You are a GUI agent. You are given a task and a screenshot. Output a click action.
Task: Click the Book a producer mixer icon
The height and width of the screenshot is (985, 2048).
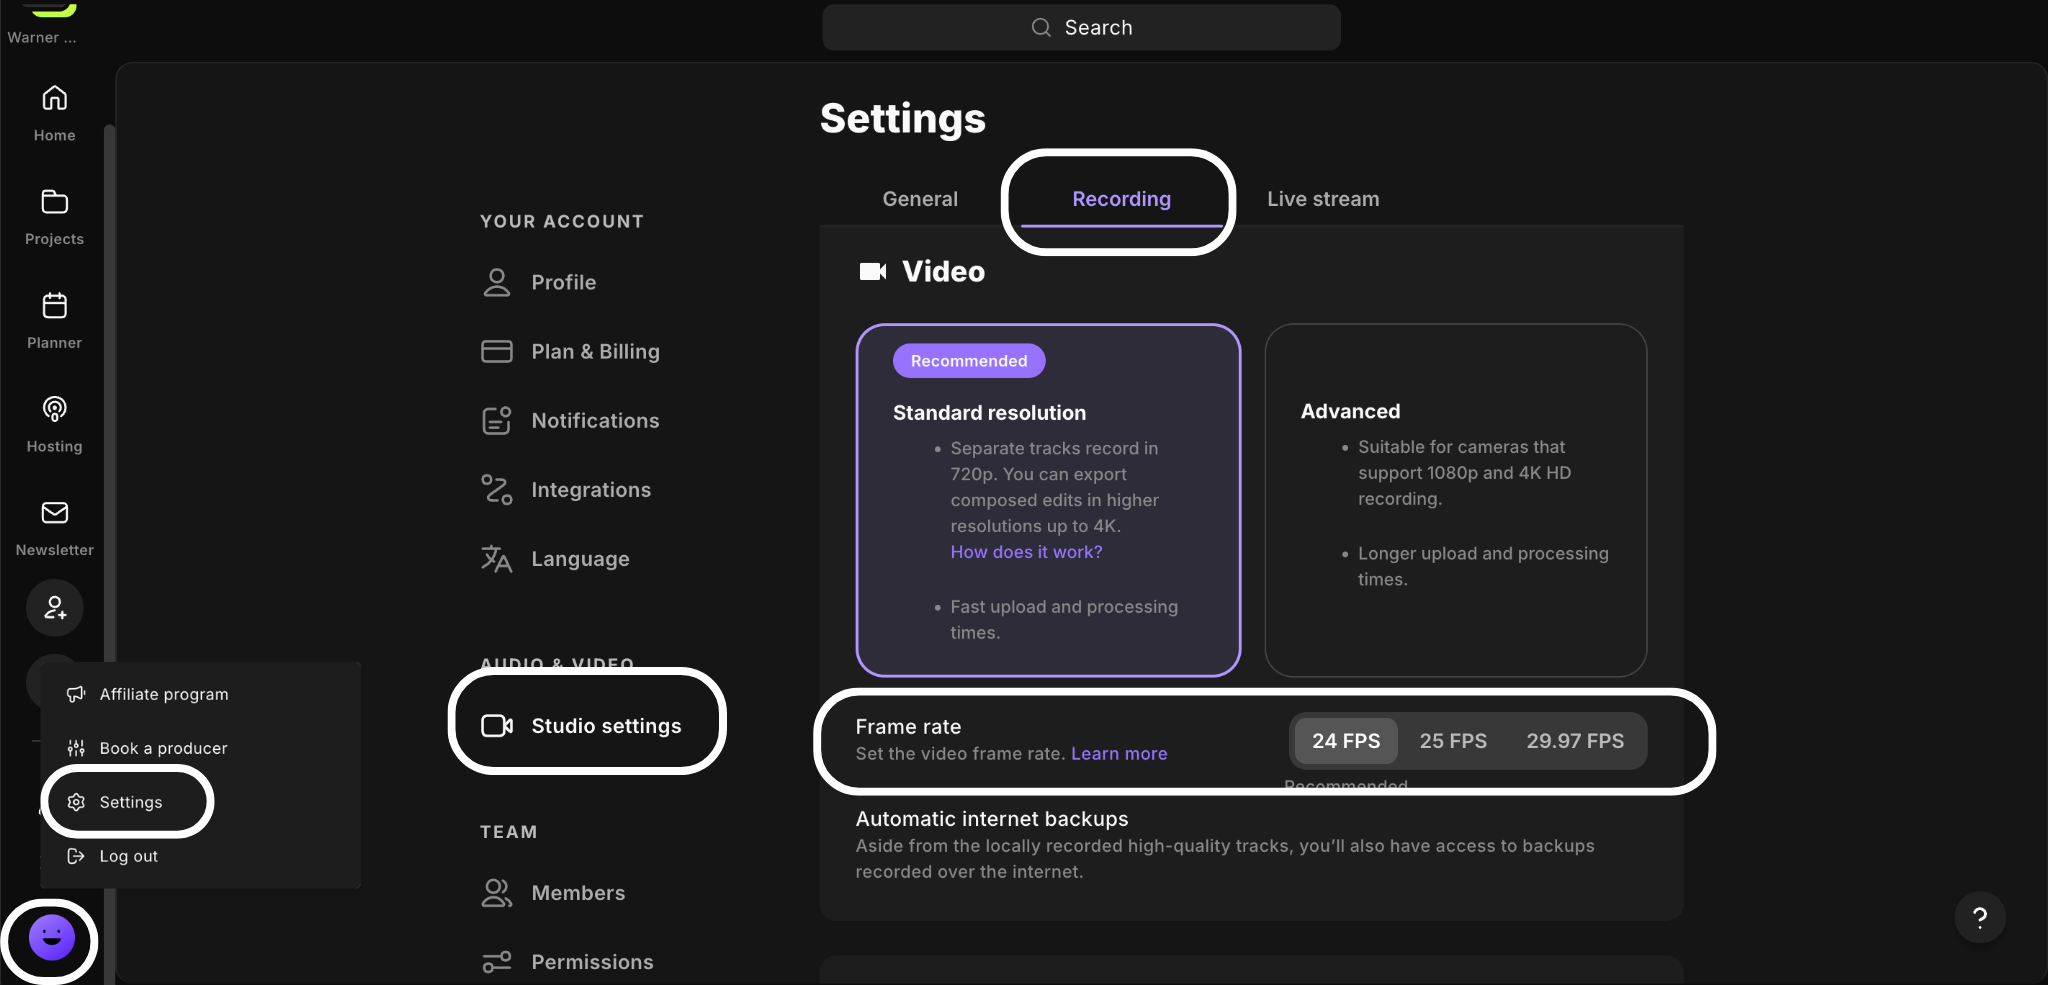tap(76, 748)
